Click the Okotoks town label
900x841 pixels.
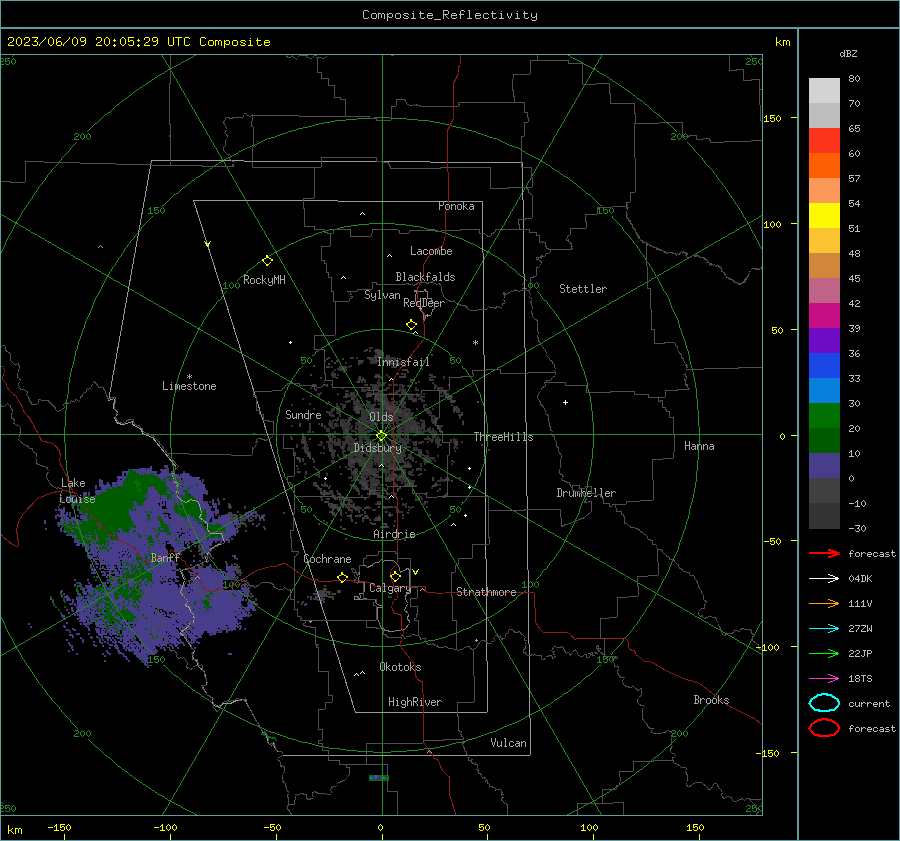pos(400,667)
